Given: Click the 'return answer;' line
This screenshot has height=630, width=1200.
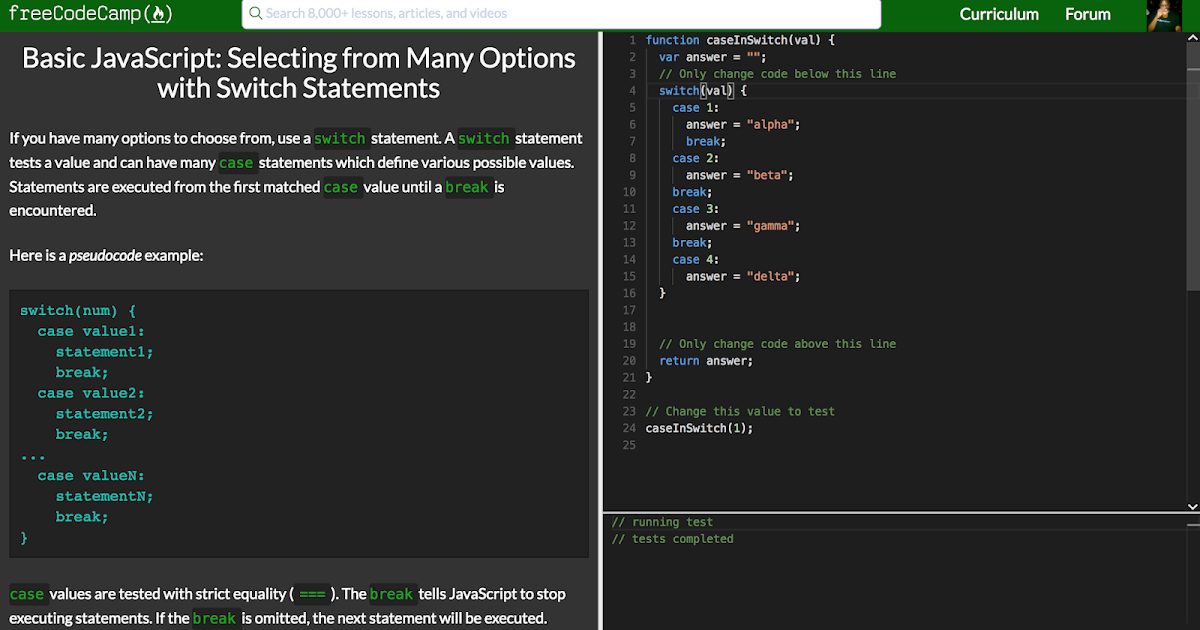Looking at the screenshot, I should 706,361.
